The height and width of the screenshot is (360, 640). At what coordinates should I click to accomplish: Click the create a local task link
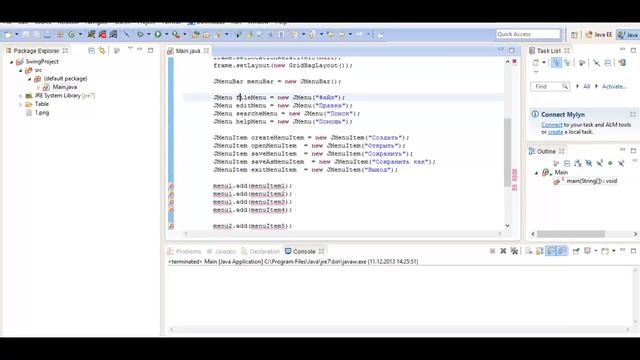[x=555, y=132]
